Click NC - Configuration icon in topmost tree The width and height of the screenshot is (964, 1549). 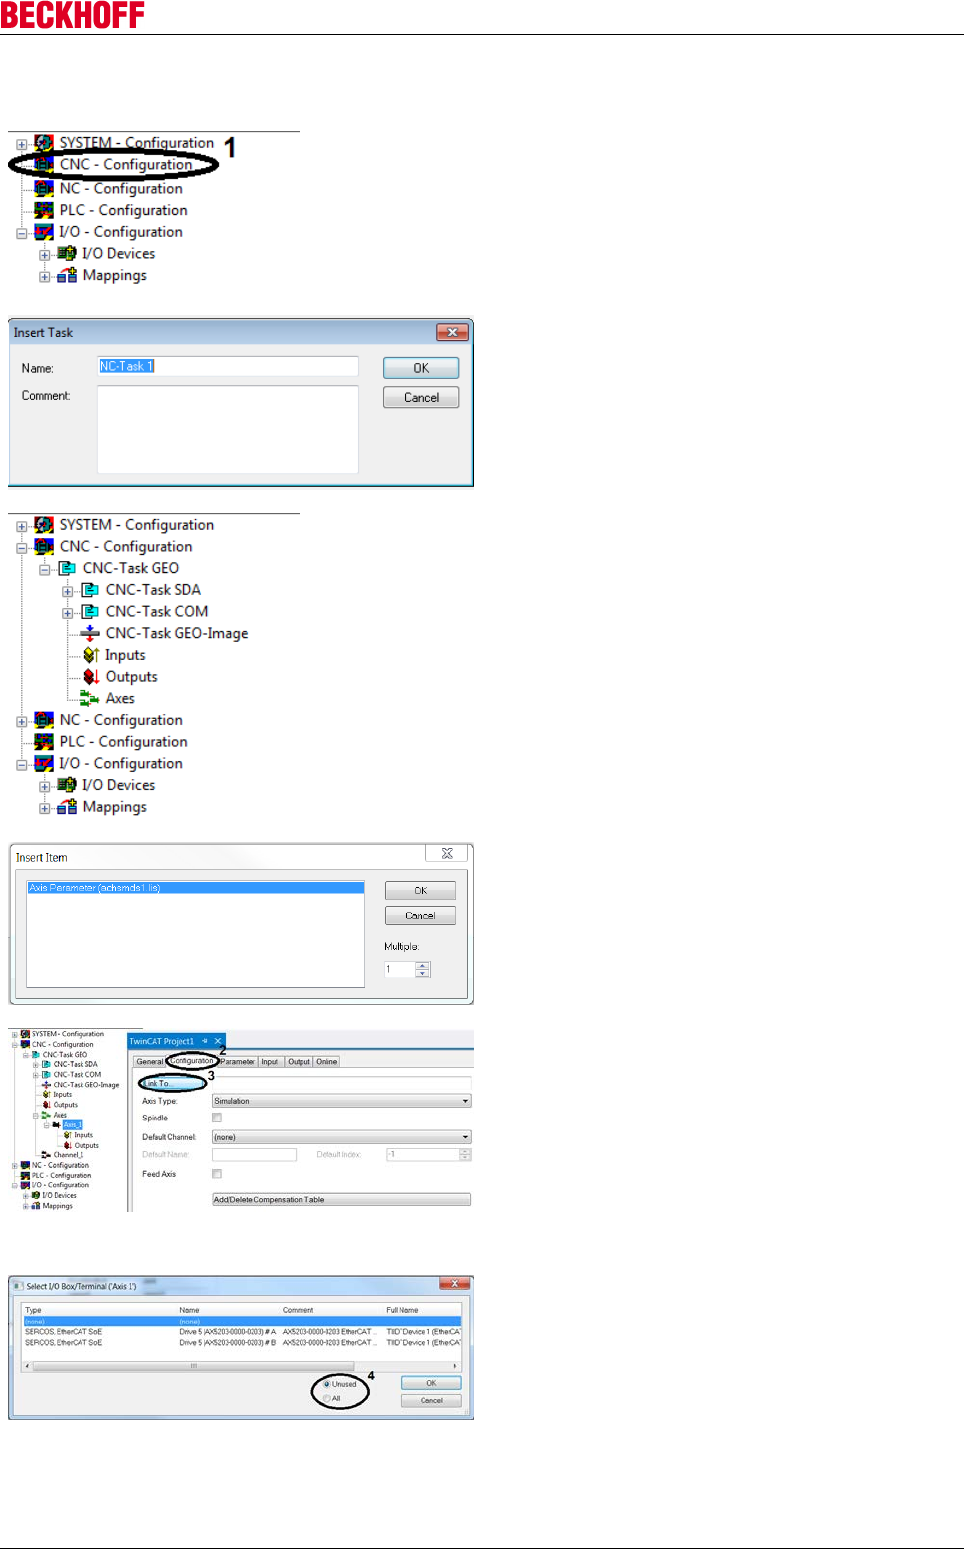[x=44, y=188]
